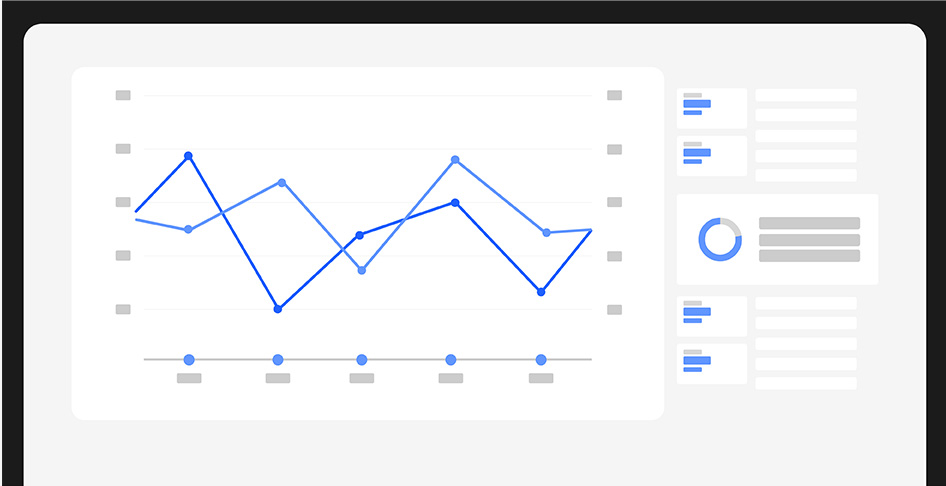The image size is (946, 486).
Task: Select the topmost mini bar chart card
Action: coord(711,108)
